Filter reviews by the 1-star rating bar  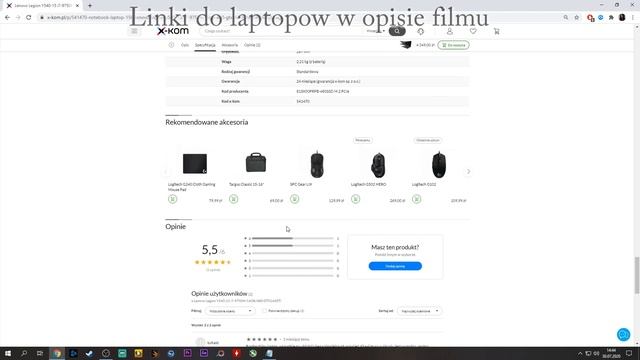[x=292, y=276]
